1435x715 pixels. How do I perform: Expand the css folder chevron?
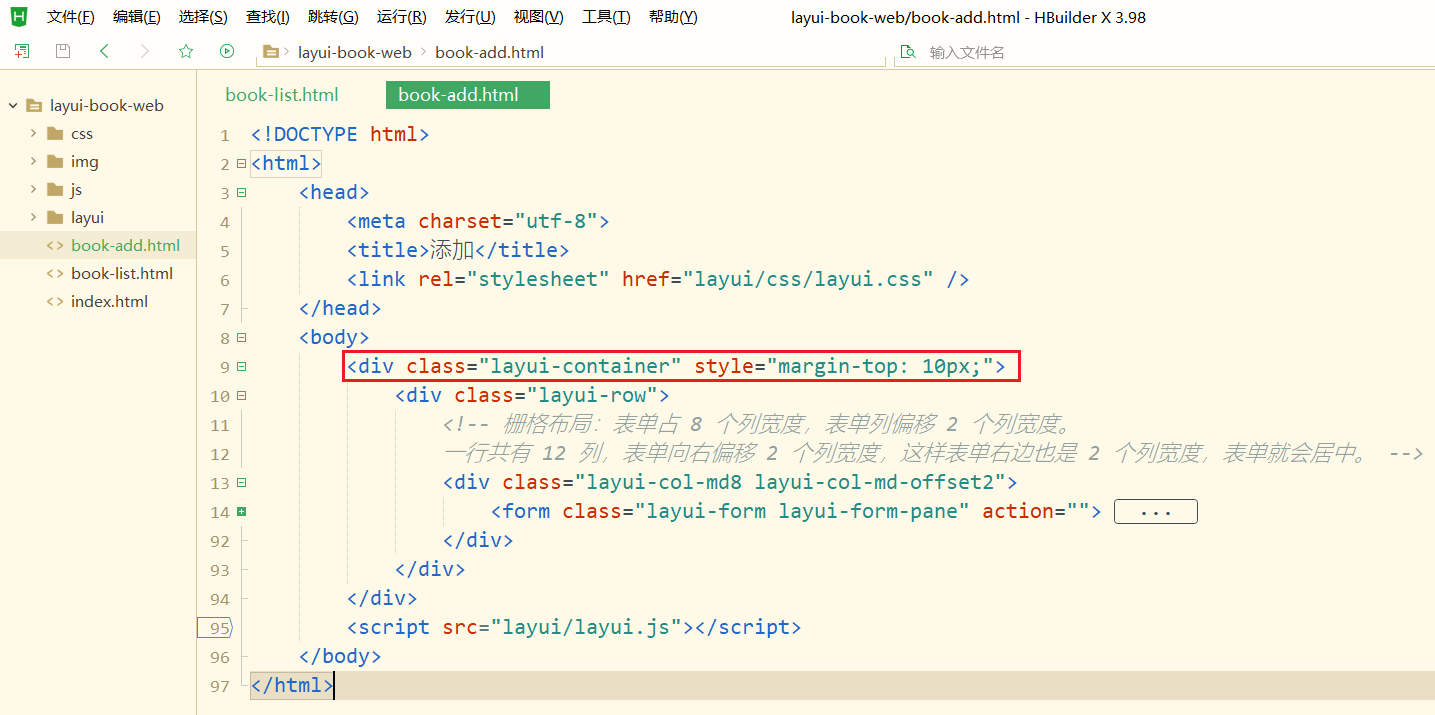[33, 133]
